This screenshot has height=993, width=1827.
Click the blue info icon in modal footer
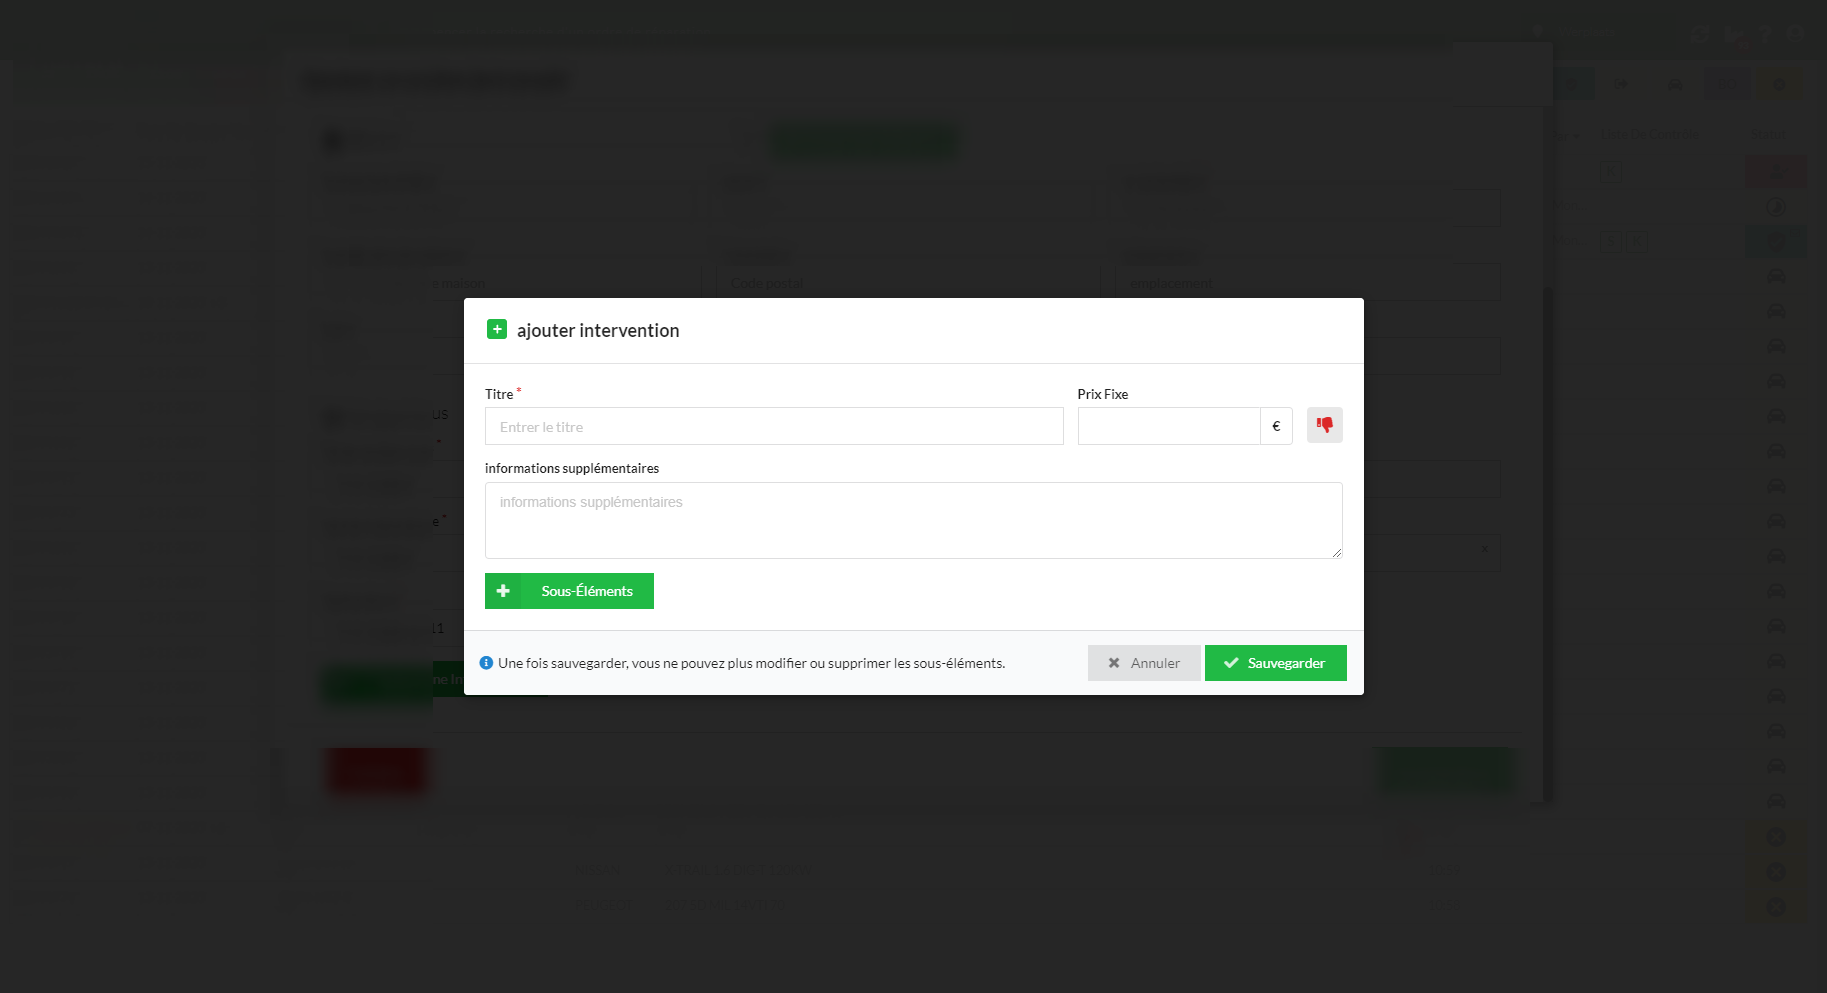(x=486, y=663)
